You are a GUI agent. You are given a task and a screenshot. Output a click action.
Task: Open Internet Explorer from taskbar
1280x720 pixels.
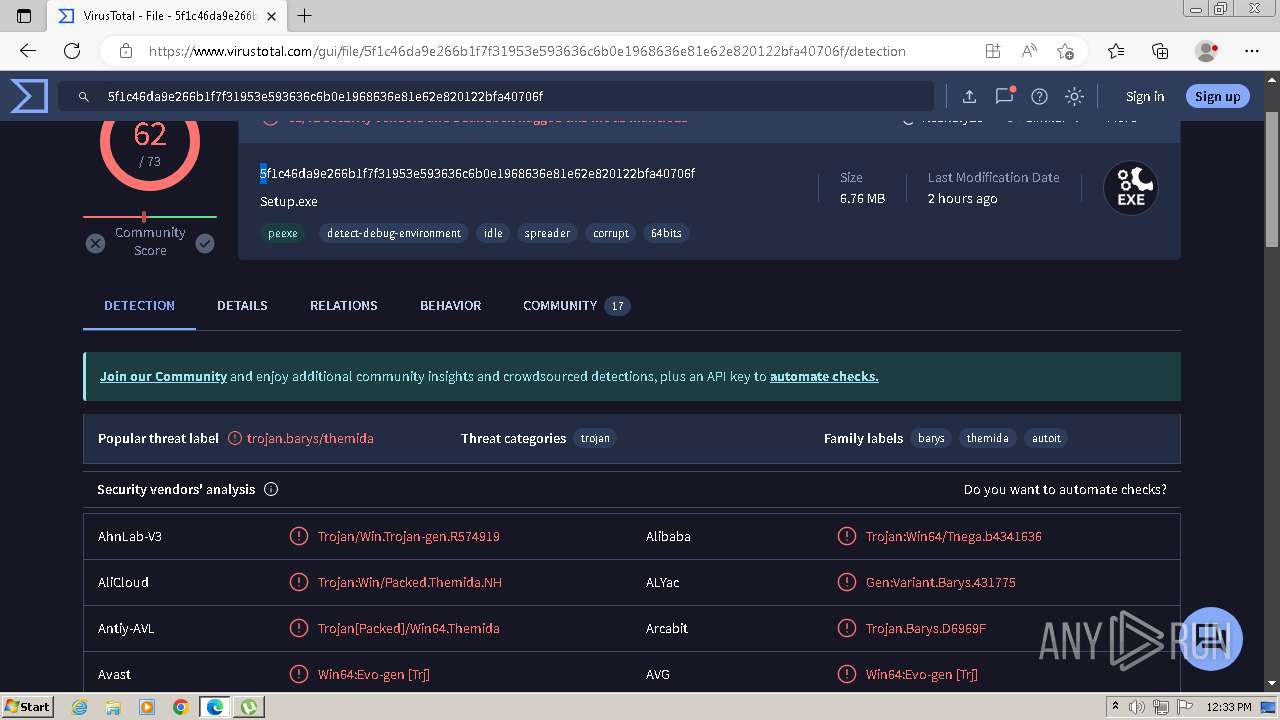[x=80, y=707]
